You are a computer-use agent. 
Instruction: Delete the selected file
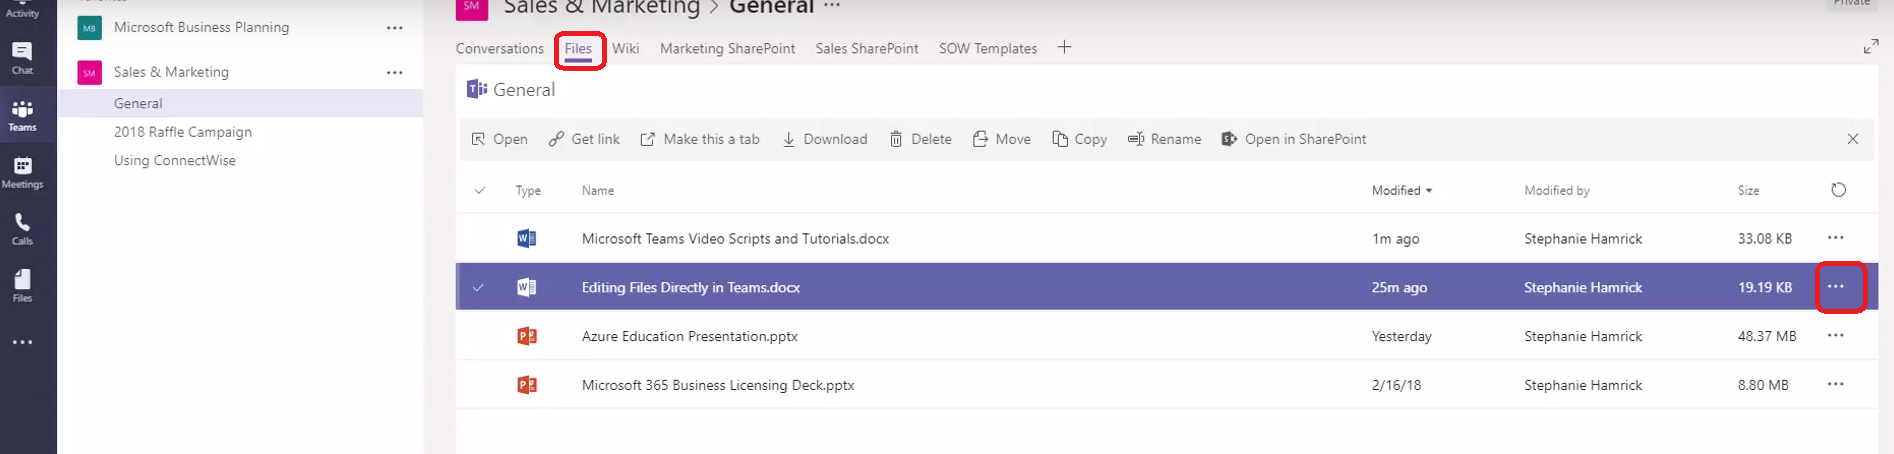(x=920, y=139)
